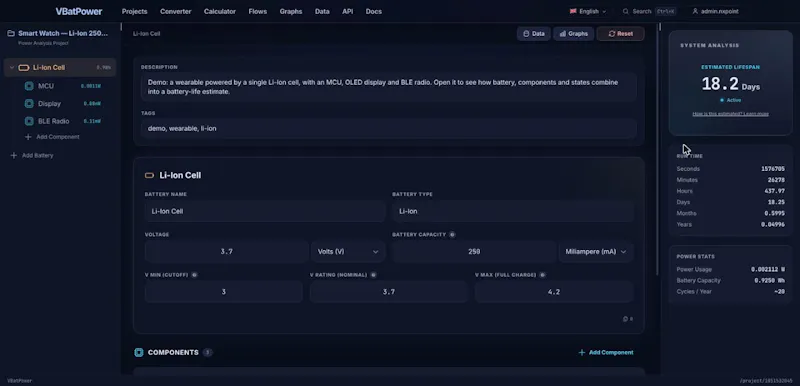800x386 pixels.
Task: Click the plus icon beside the sidebar Add Component
Action: click(x=28, y=137)
